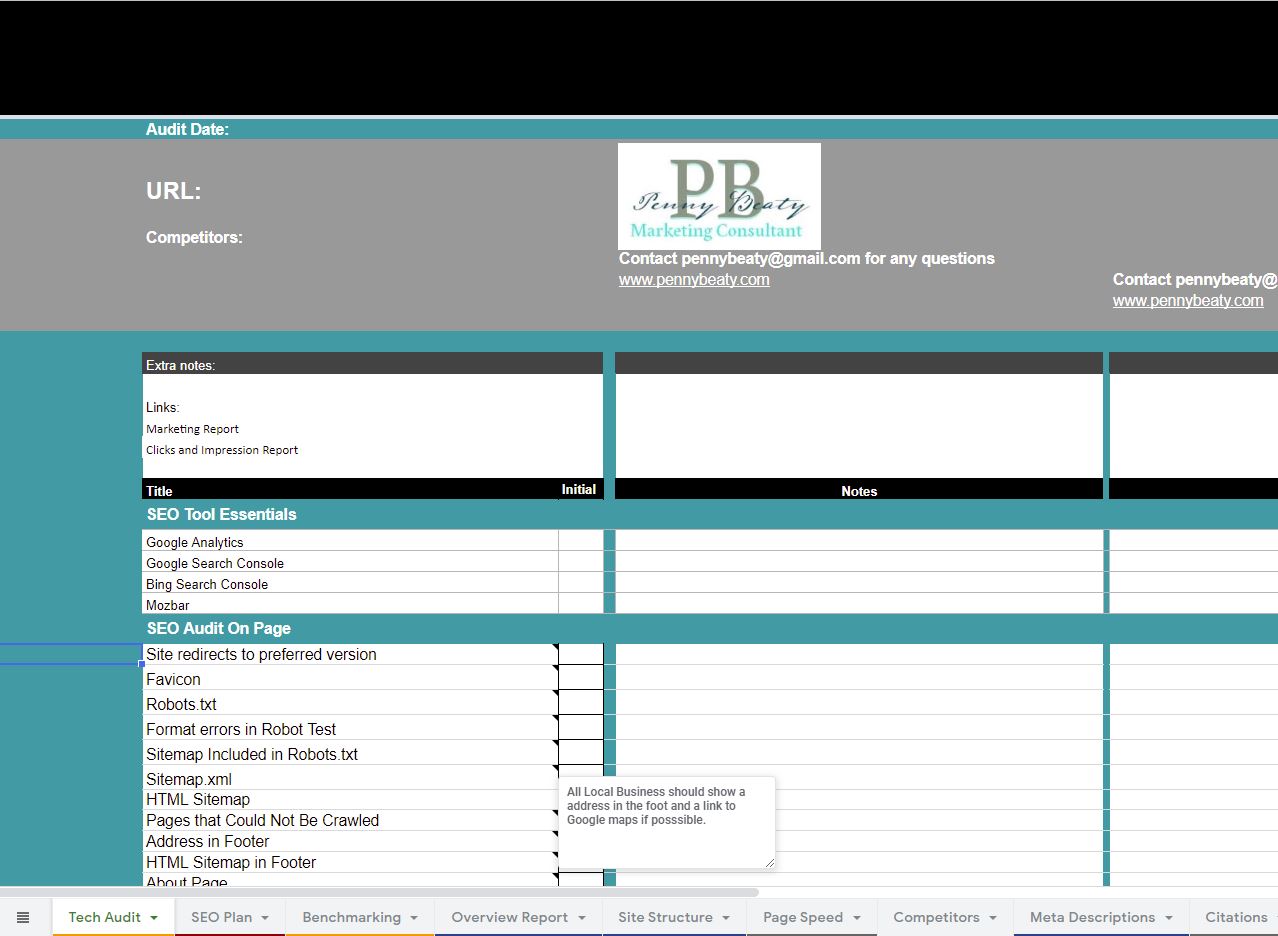Select Sitemap Included in Robots.txt cell
Viewport: 1278px width, 936px height.
pyautogui.click(x=350, y=754)
